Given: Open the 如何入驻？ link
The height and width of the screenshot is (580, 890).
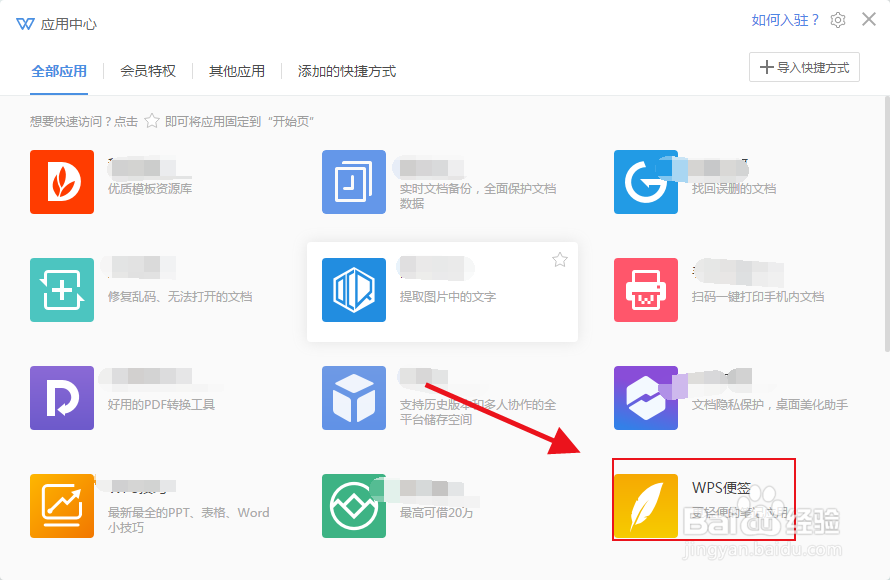Looking at the screenshot, I should click(786, 20).
